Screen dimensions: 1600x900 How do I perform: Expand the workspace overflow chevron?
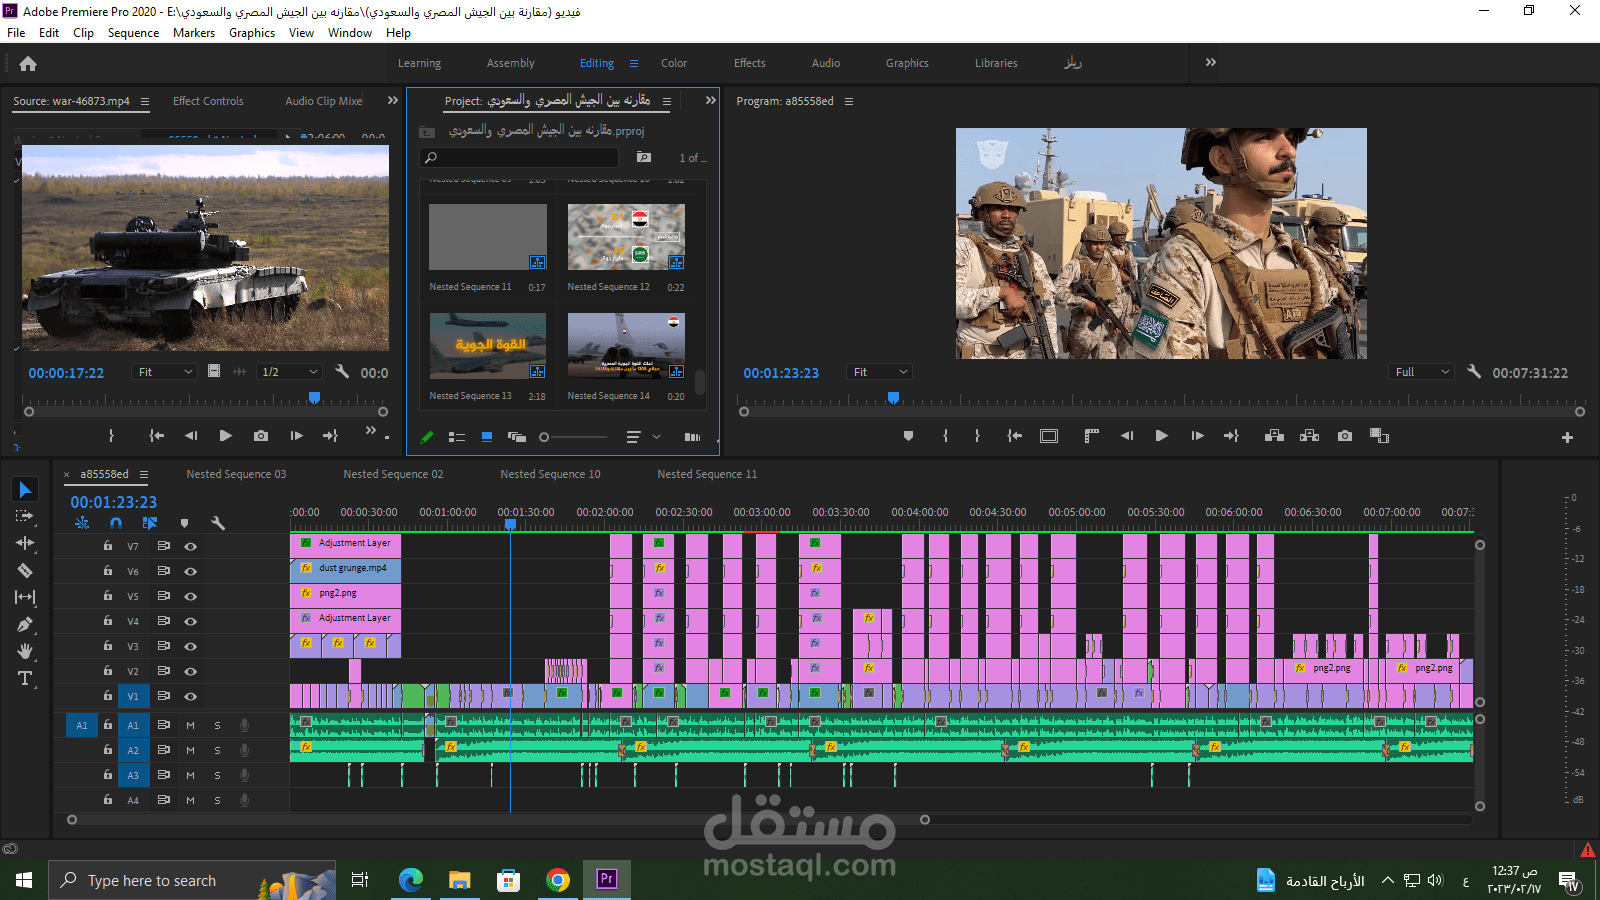click(1211, 63)
